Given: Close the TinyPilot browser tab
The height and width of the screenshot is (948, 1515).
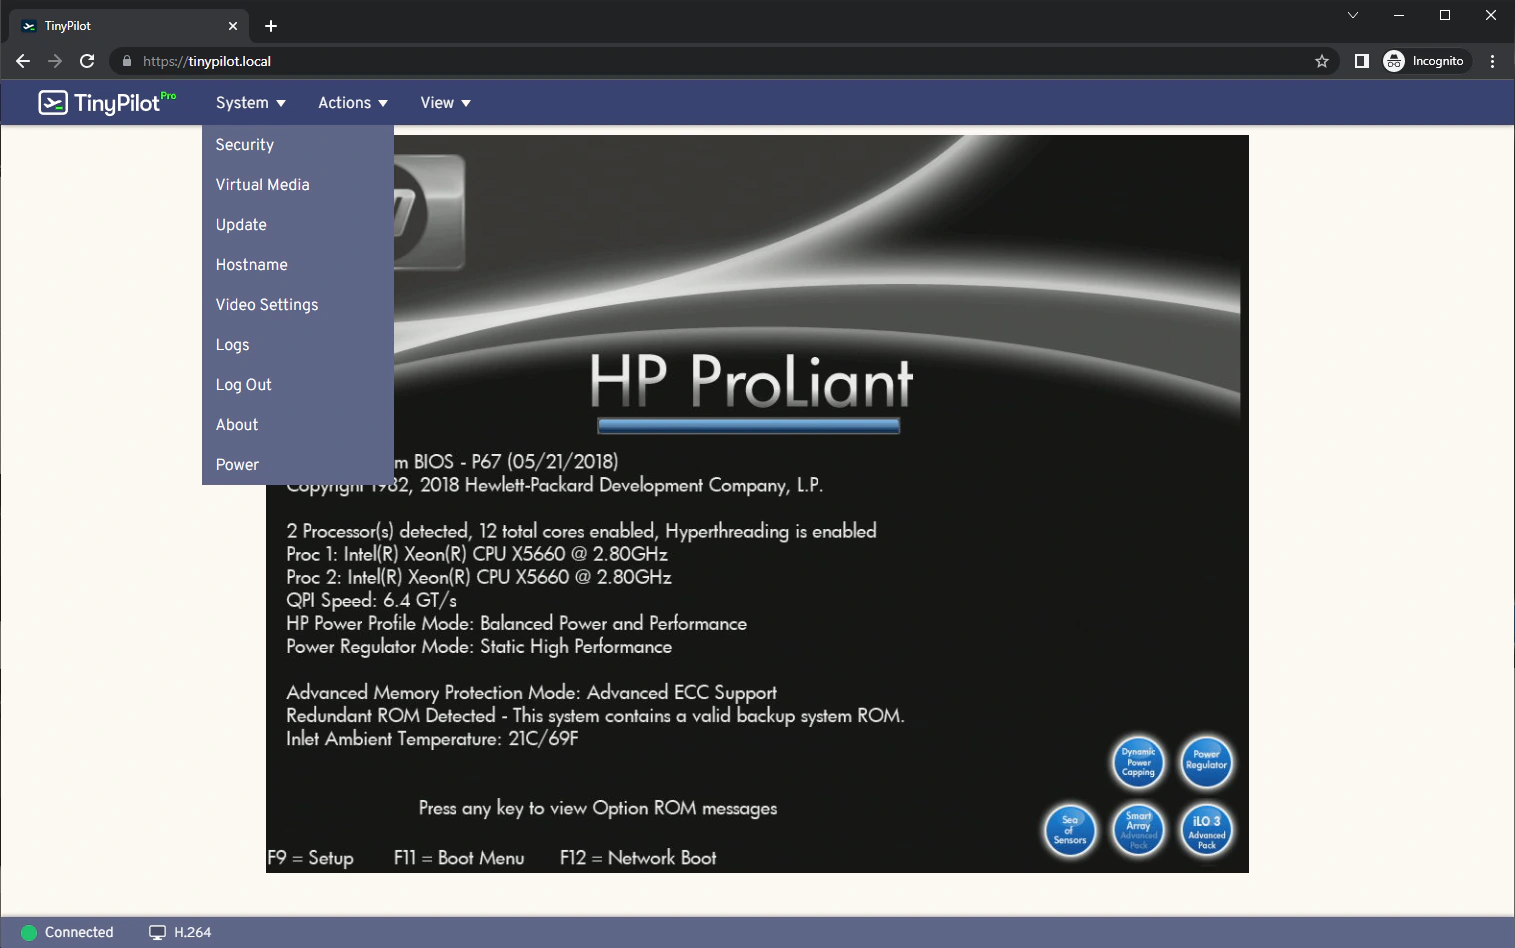Looking at the screenshot, I should (x=233, y=26).
